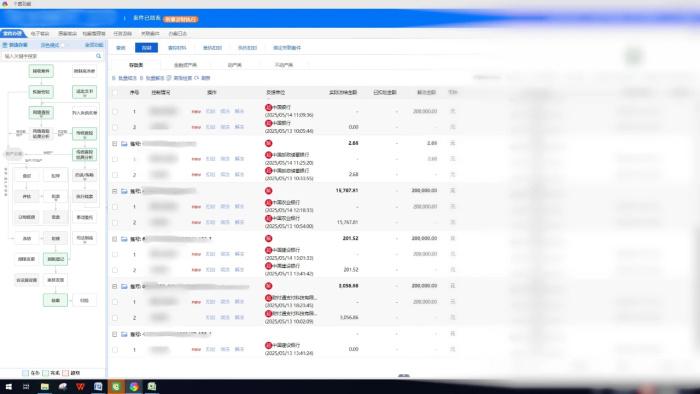The image size is (700, 394).
Task: Collapse the account group totaling 201.52
Action: point(115,239)
